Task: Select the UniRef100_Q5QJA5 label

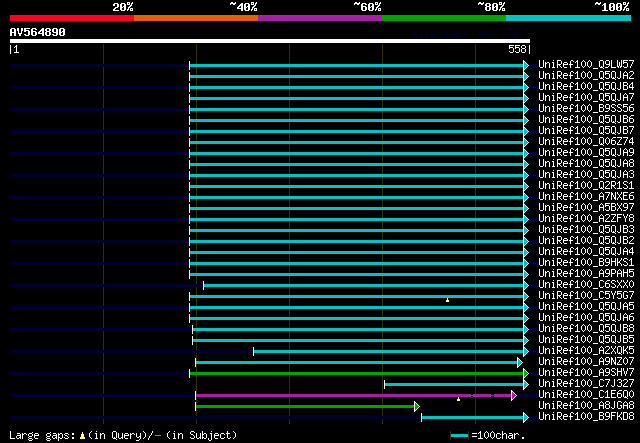Action: coord(586,306)
